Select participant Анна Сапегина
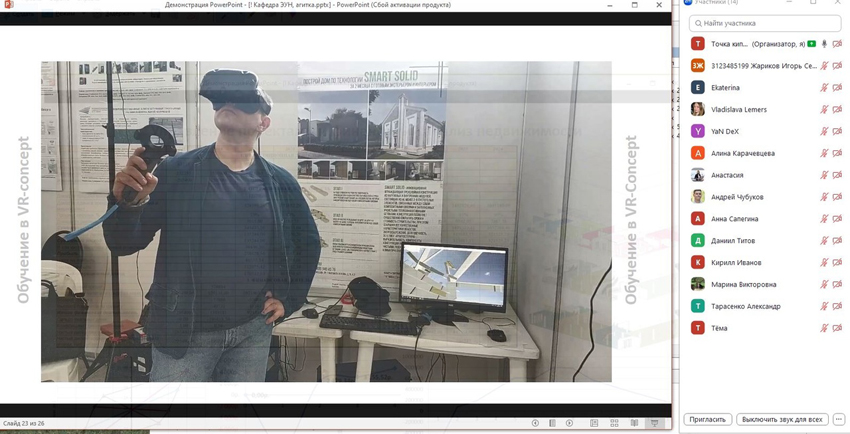The height and width of the screenshot is (434, 850). click(765, 219)
